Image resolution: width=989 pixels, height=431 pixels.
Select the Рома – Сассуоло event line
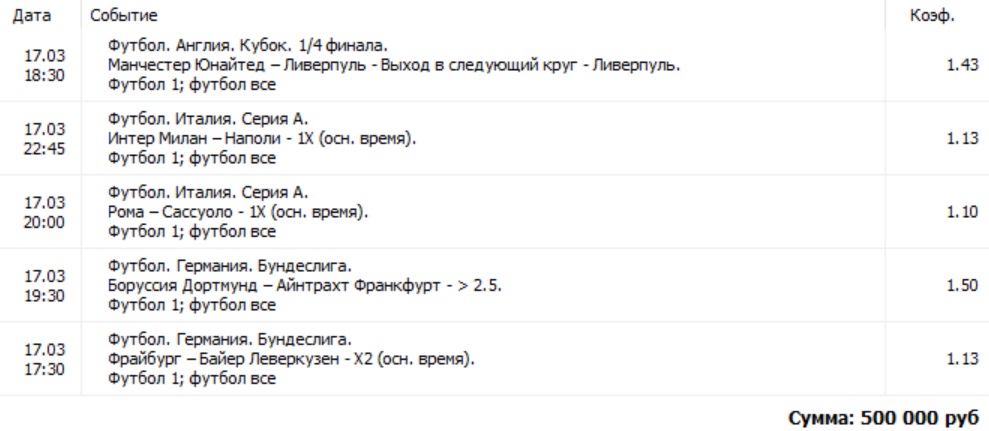(238, 213)
